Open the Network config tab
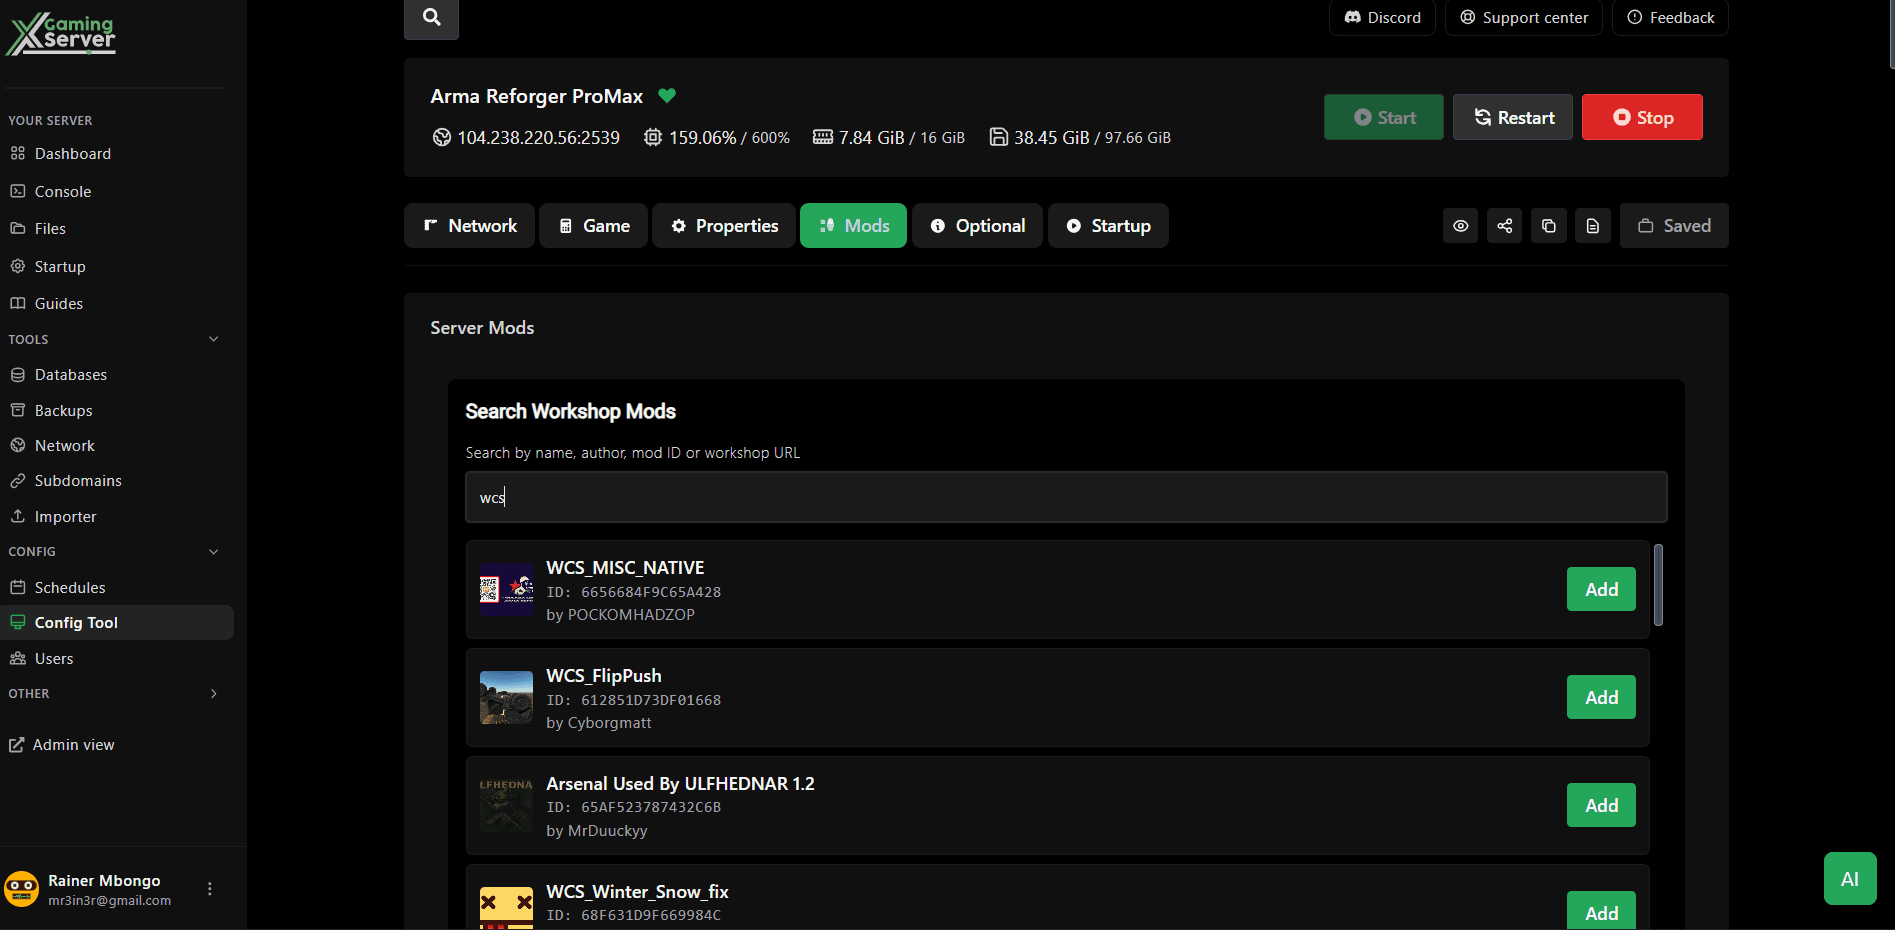Viewport: 1895px width, 930px height. [x=468, y=225]
